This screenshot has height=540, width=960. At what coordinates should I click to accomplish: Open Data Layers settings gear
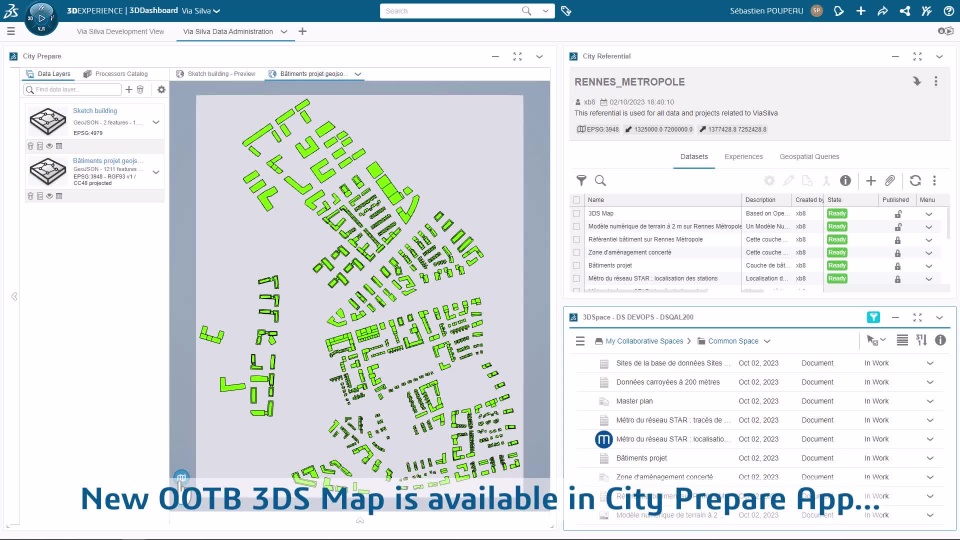162,89
